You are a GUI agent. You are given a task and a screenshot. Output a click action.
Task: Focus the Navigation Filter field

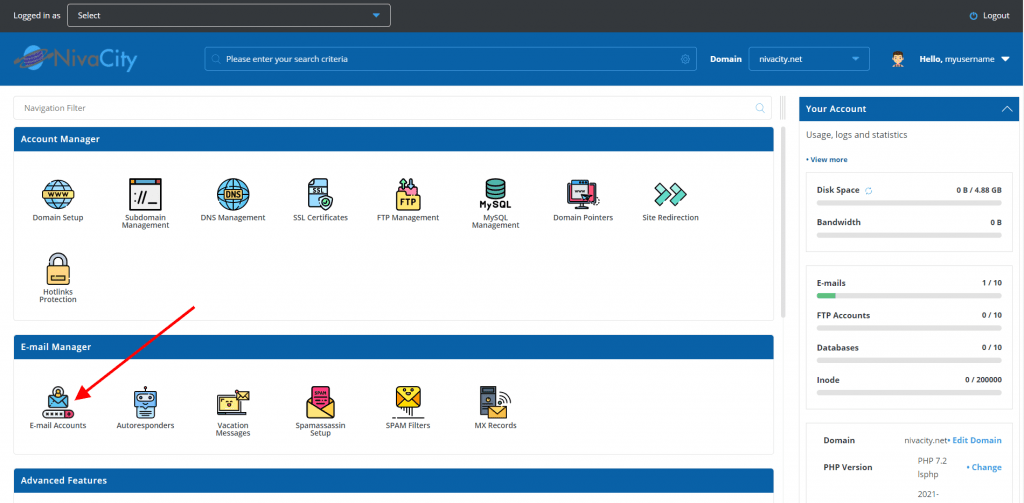392,108
